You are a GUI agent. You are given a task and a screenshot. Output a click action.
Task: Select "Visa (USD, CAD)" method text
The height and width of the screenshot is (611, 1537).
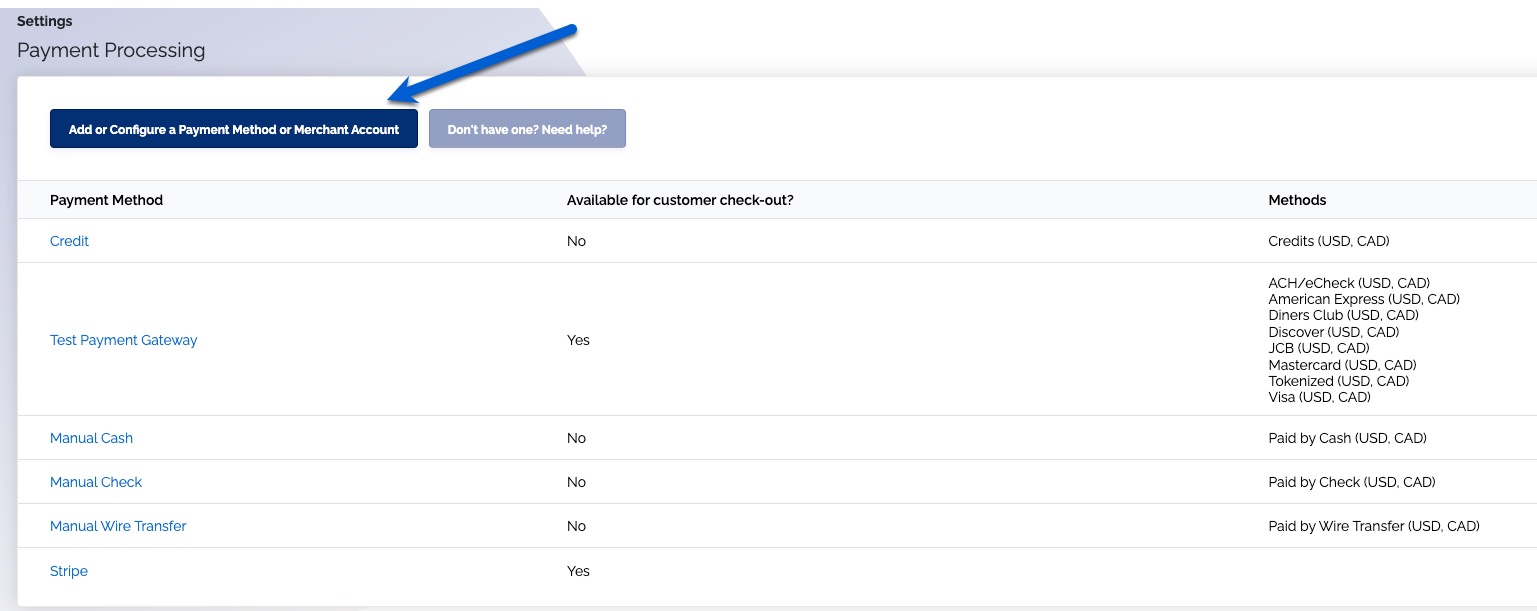pos(1319,397)
